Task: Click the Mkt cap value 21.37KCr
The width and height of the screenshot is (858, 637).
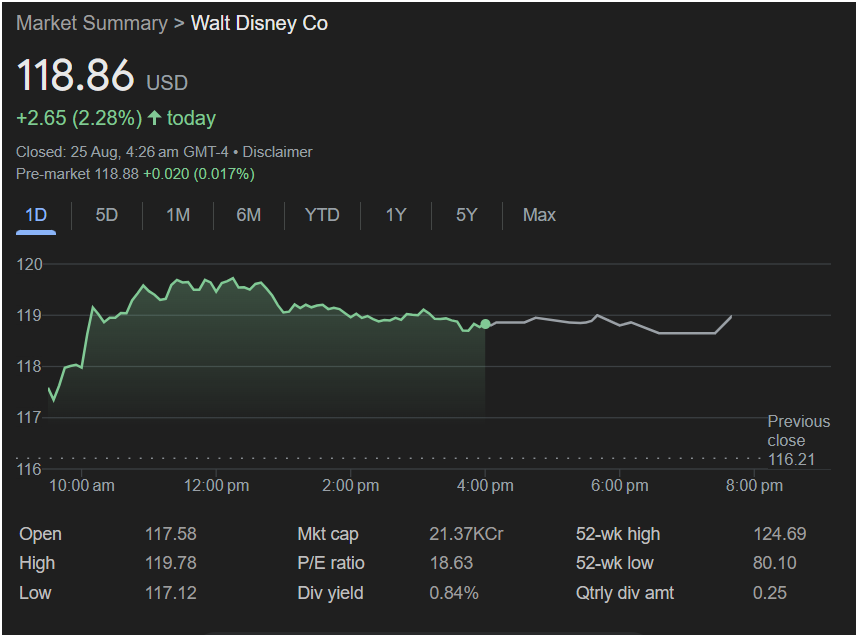Action: (466, 534)
